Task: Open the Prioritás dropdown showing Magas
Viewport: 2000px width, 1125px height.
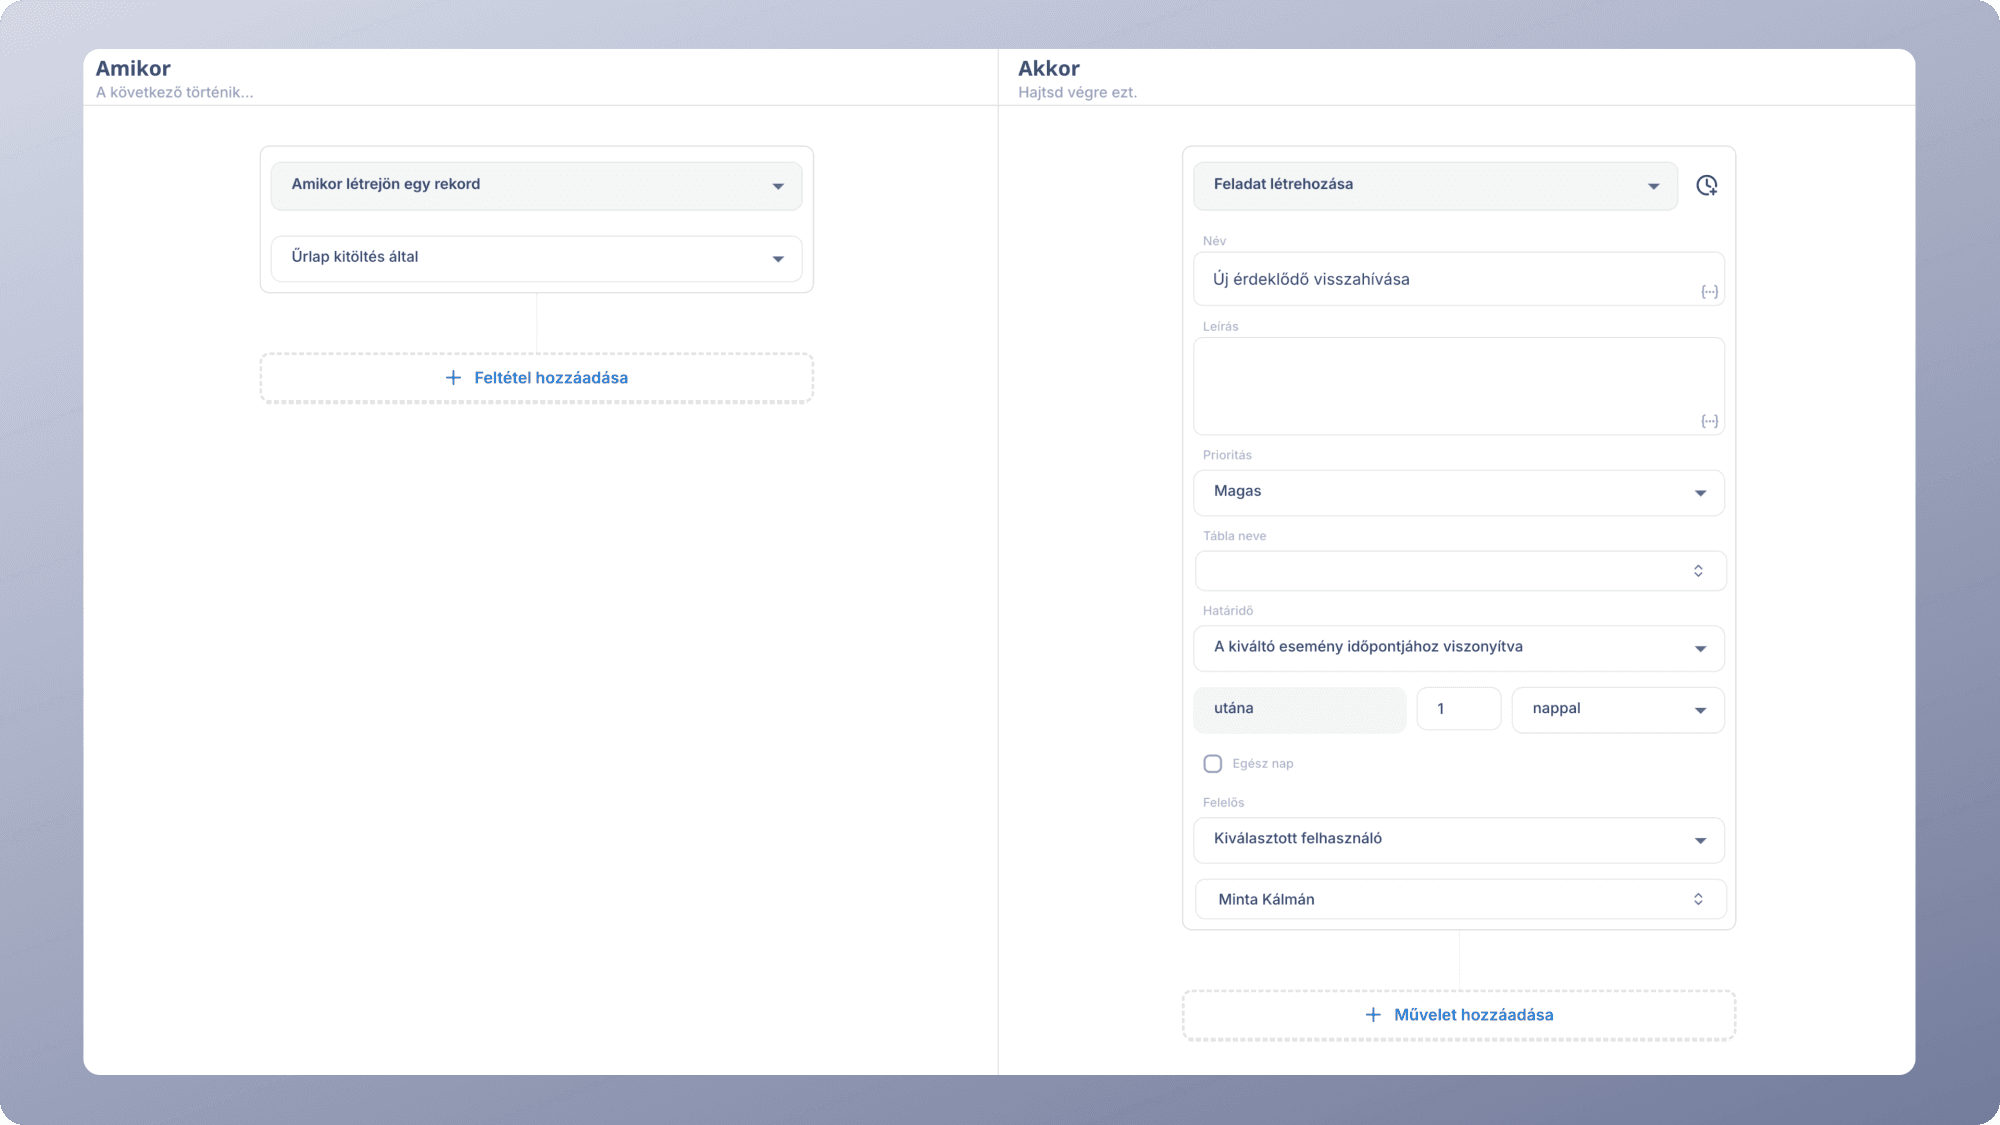Action: (1459, 492)
